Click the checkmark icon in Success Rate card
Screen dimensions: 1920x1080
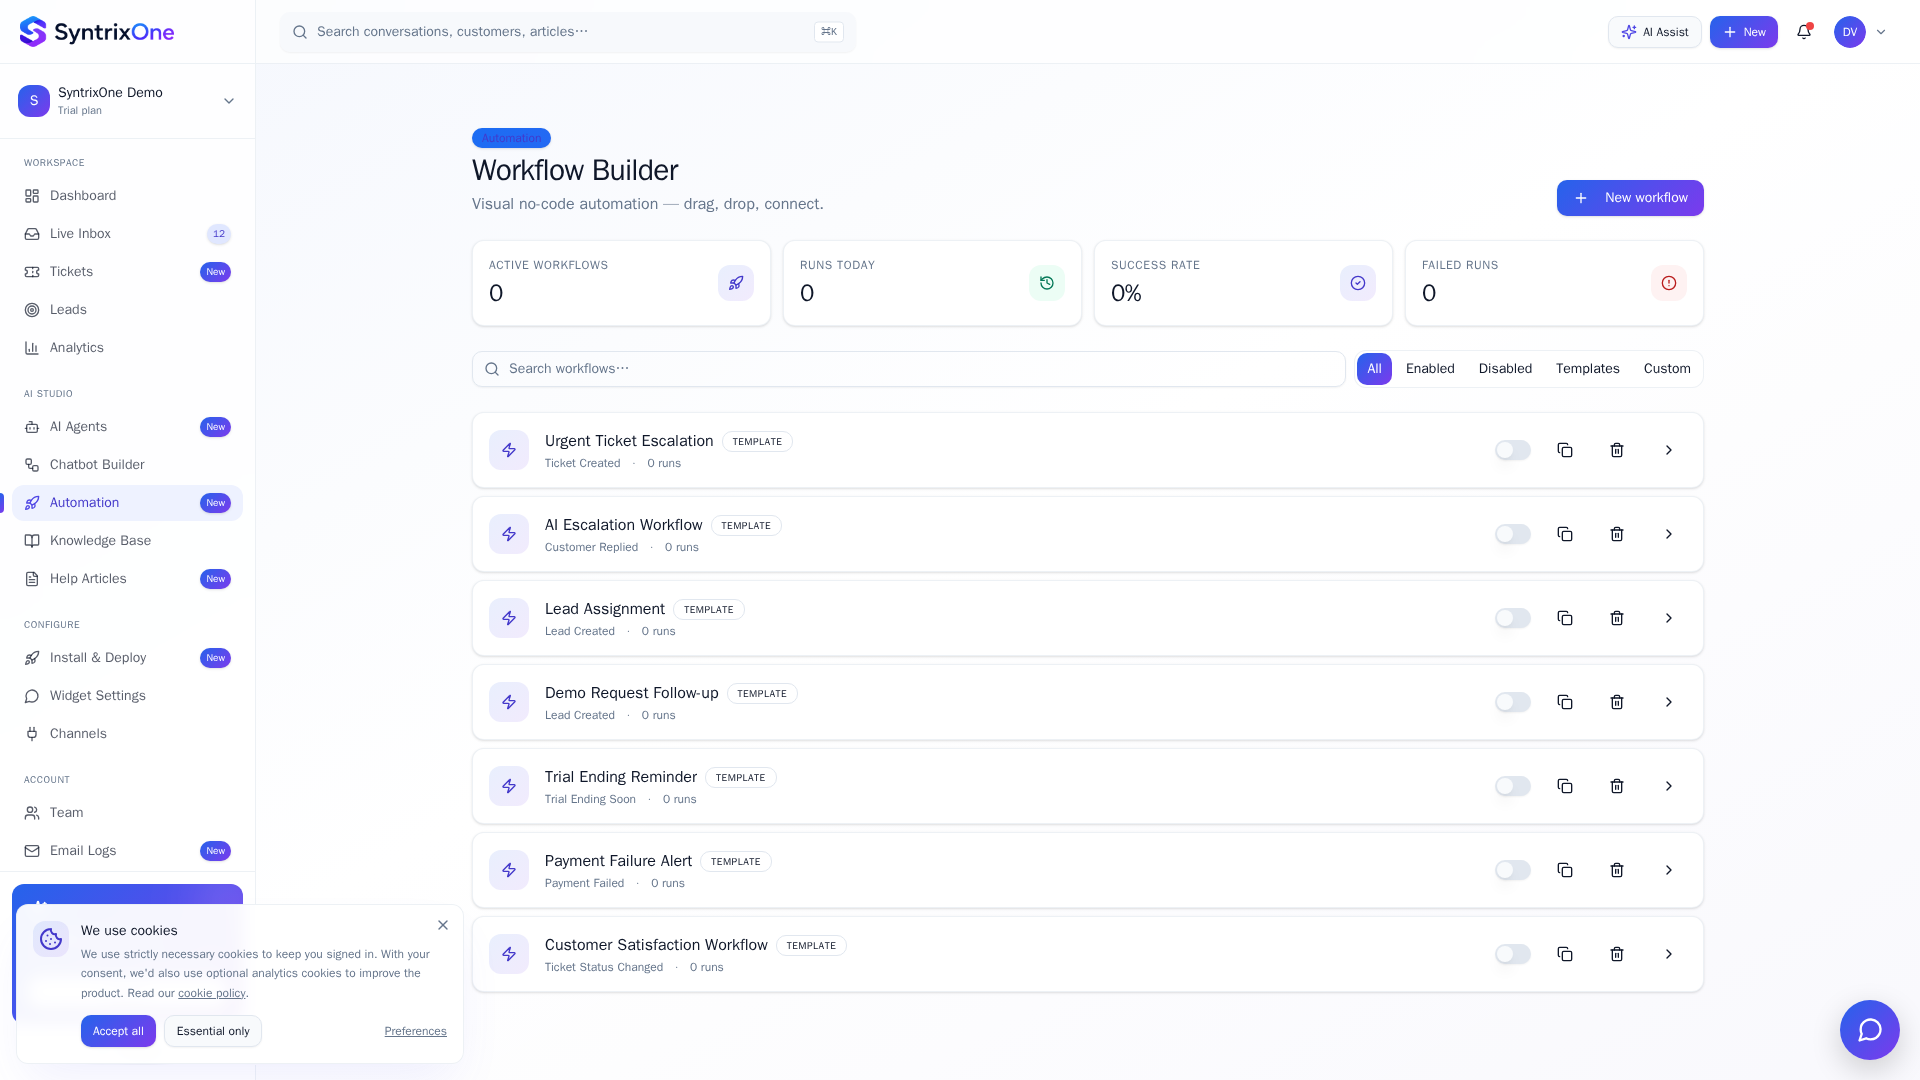(x=1358, y=283)
